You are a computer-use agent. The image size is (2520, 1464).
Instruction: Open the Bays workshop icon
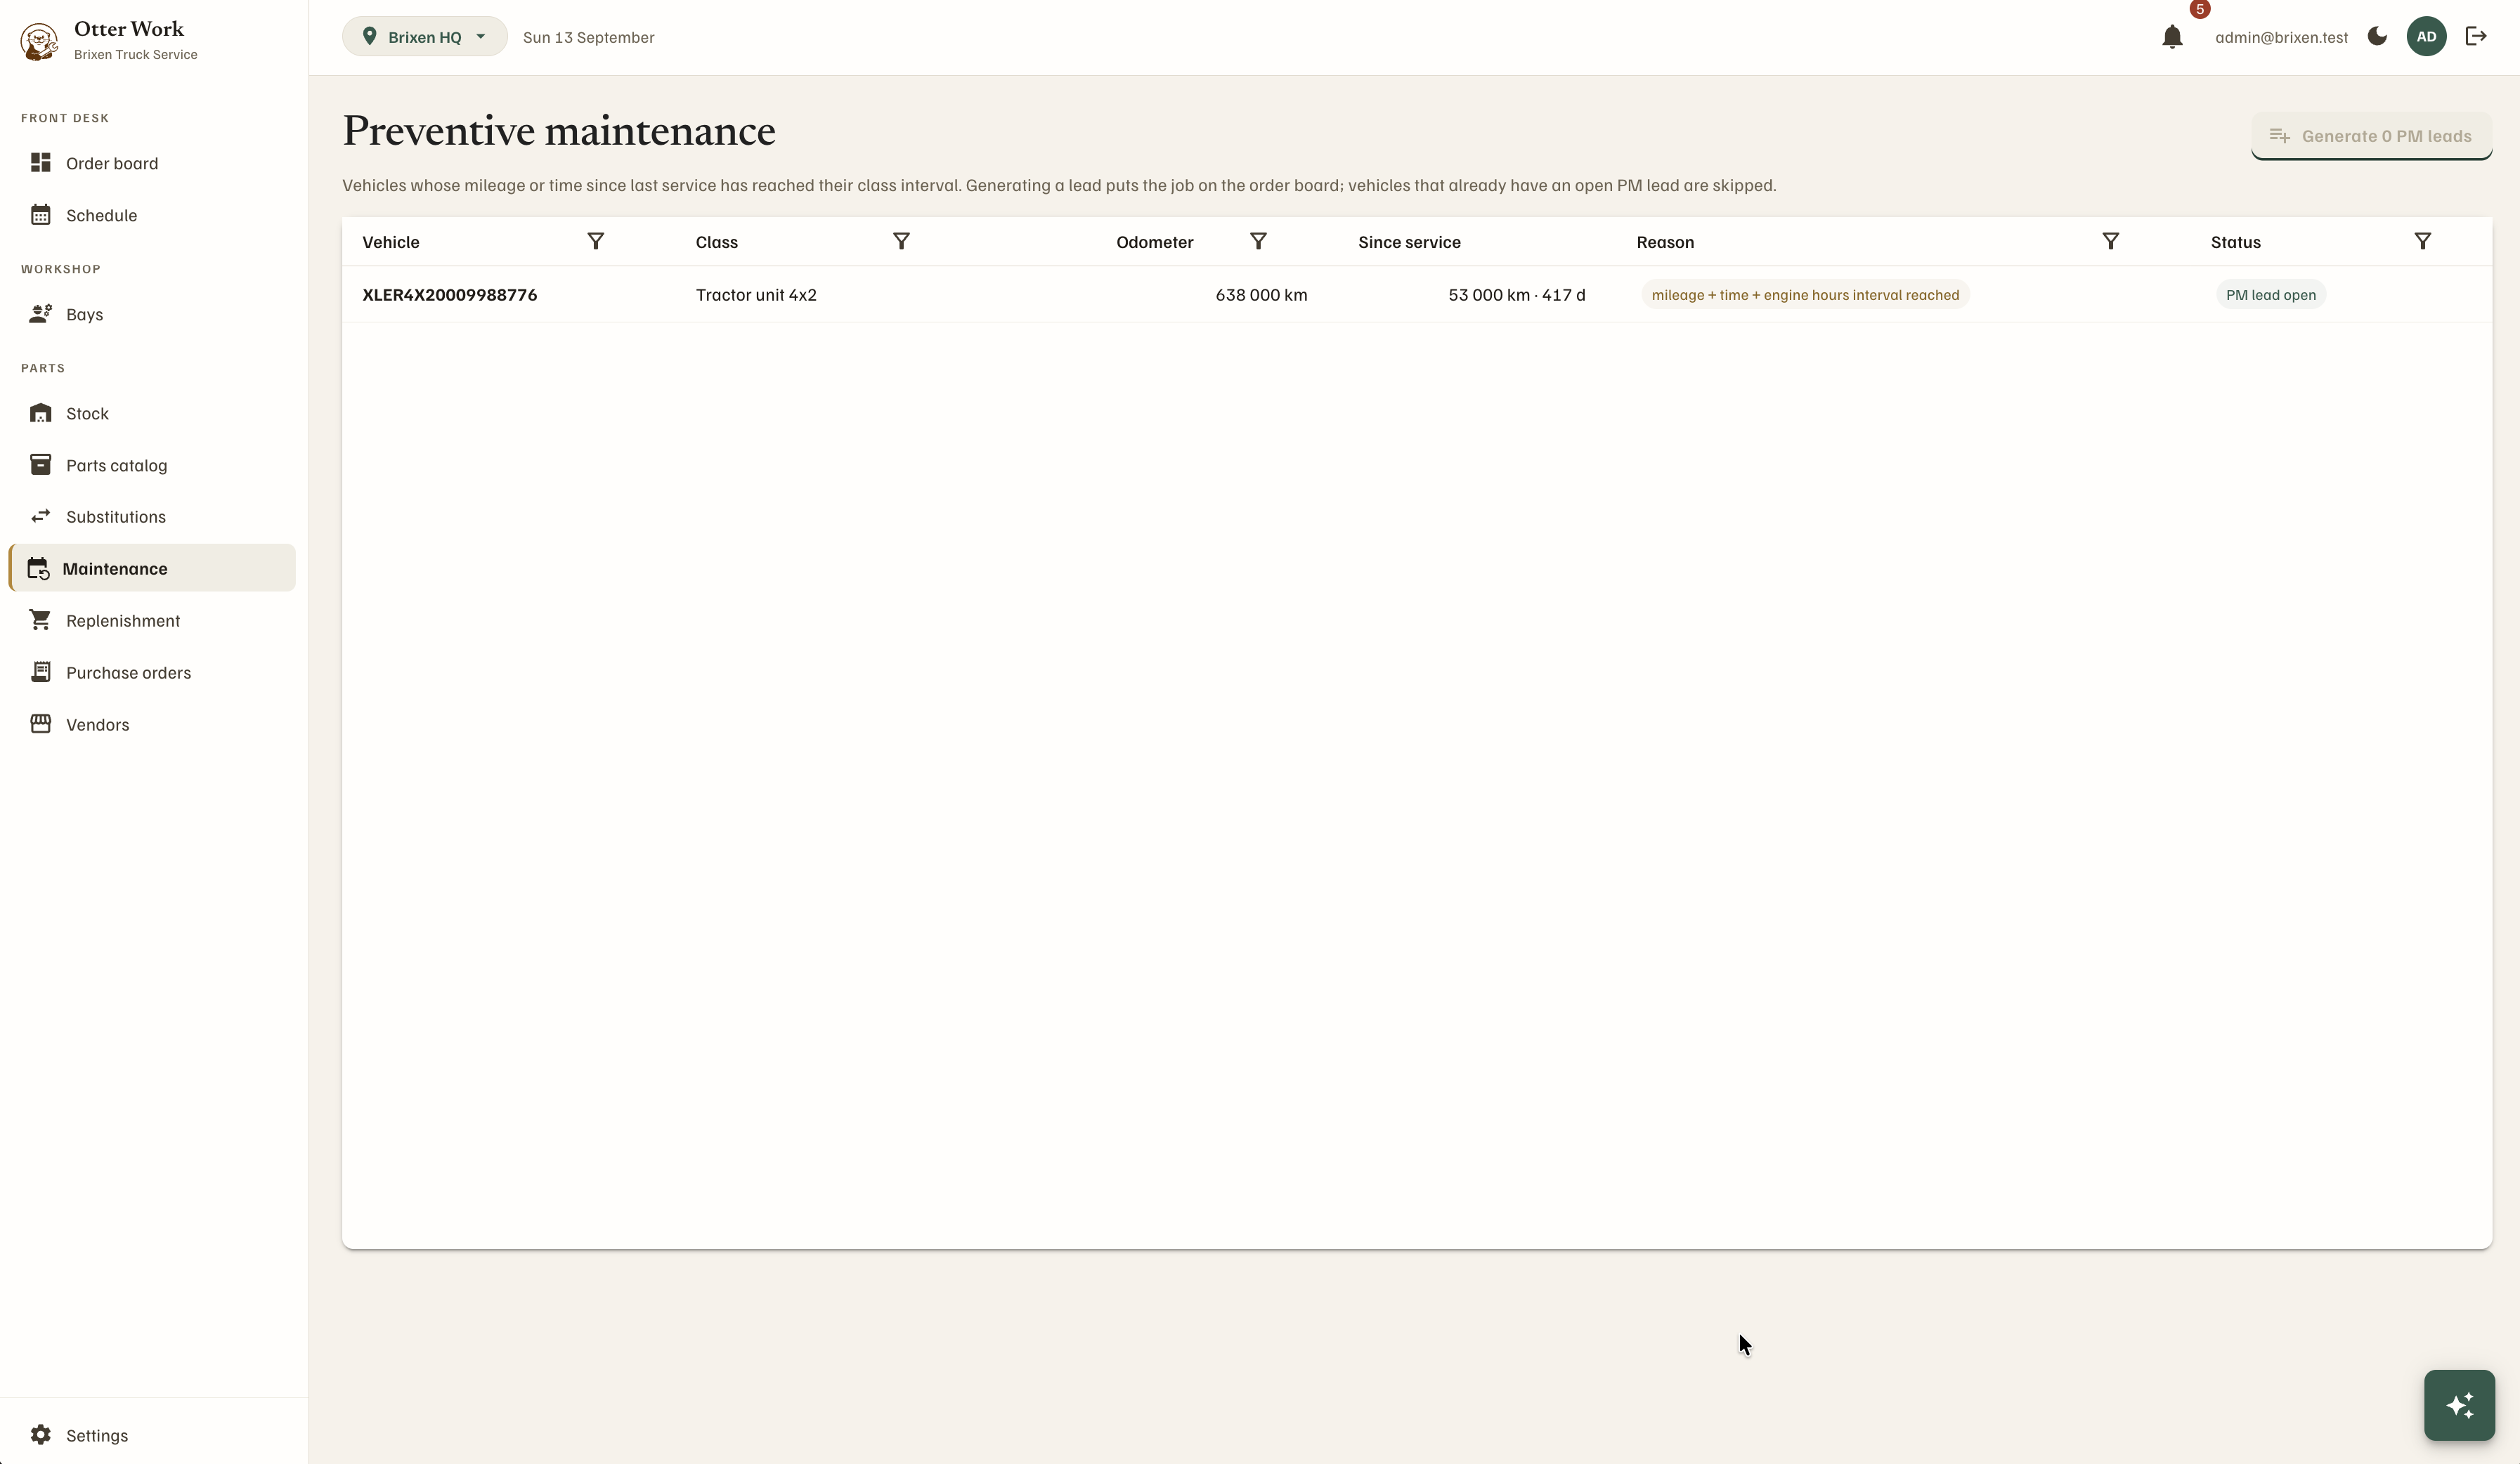tap(41, 314)
